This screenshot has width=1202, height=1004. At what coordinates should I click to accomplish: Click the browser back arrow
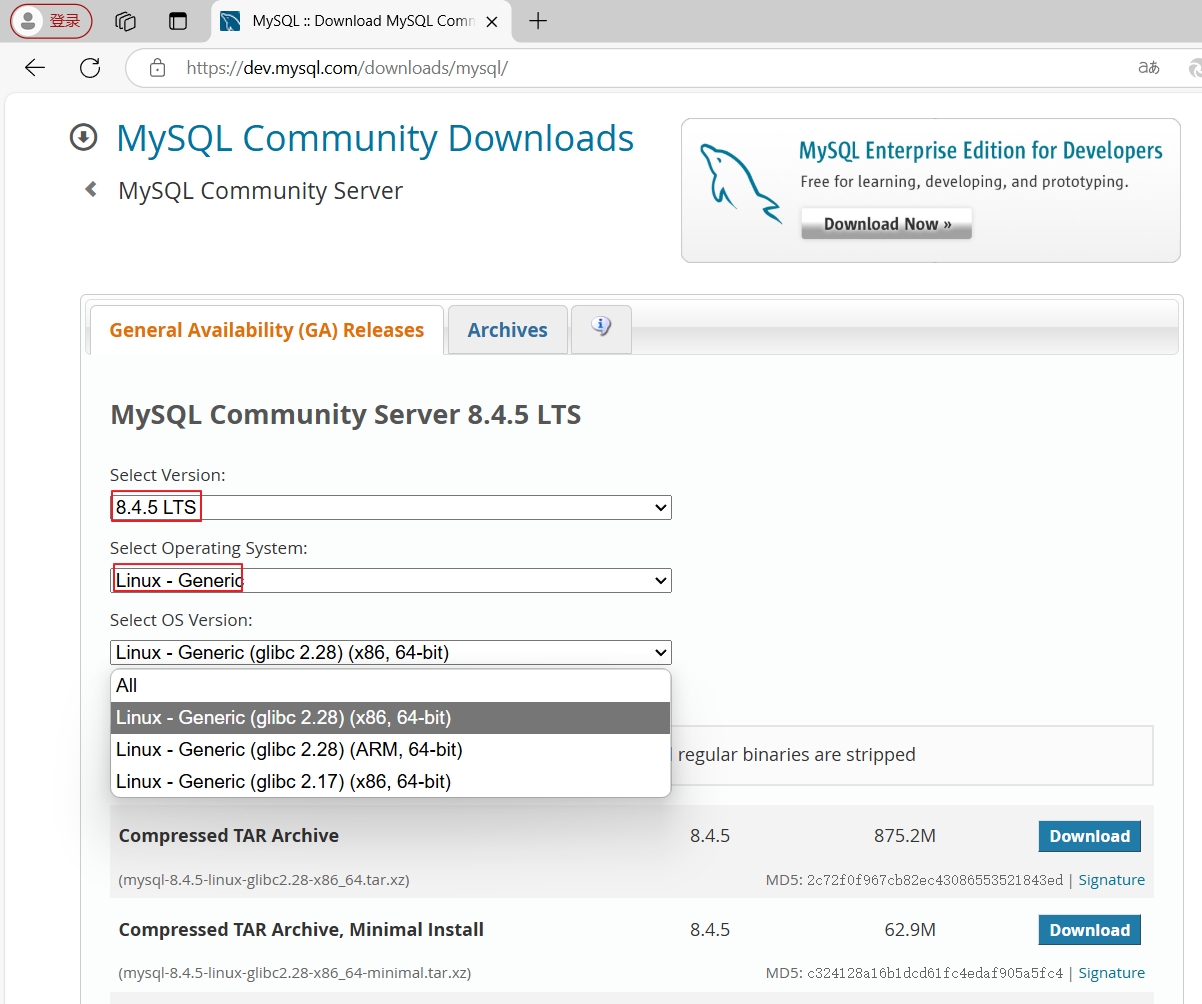click(35, 67)
